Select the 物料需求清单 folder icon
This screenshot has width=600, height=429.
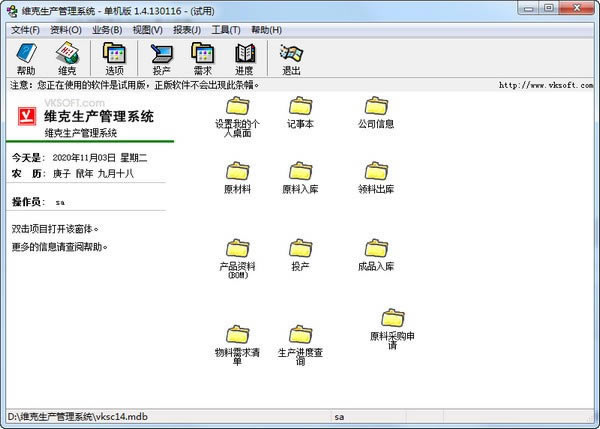[237, 336]
